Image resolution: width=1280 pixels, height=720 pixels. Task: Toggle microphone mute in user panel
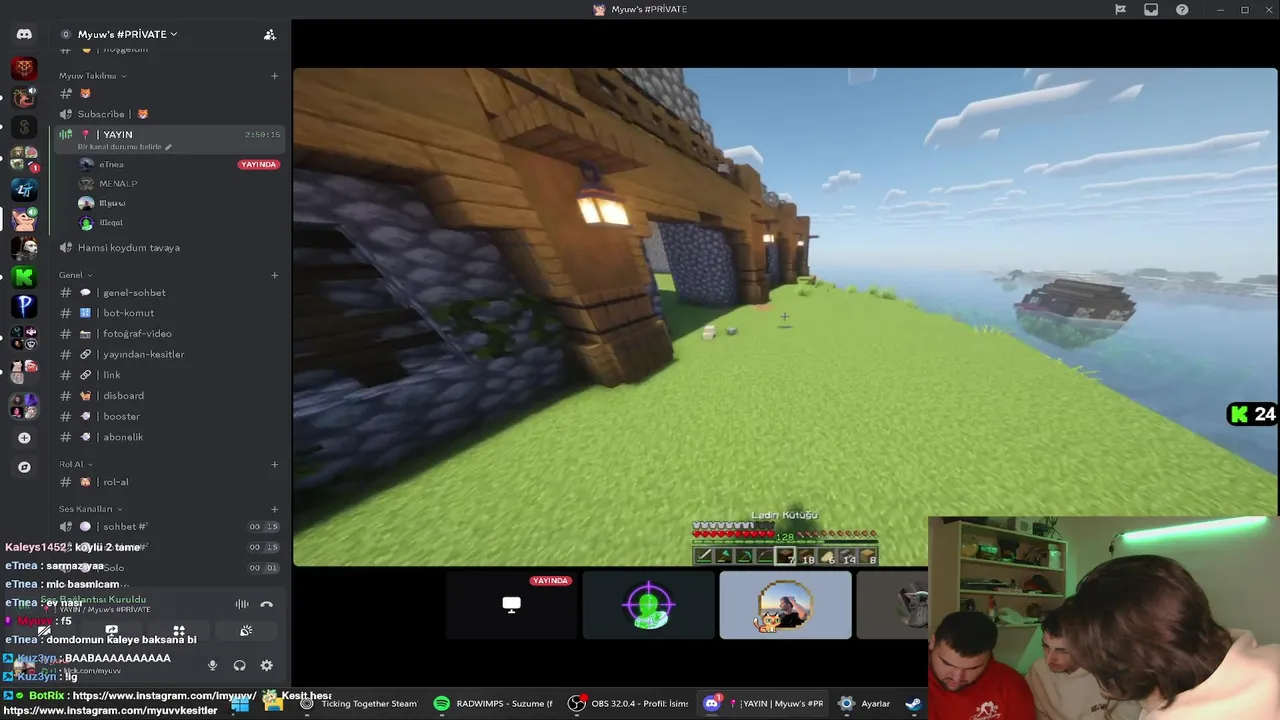(212, 665)
